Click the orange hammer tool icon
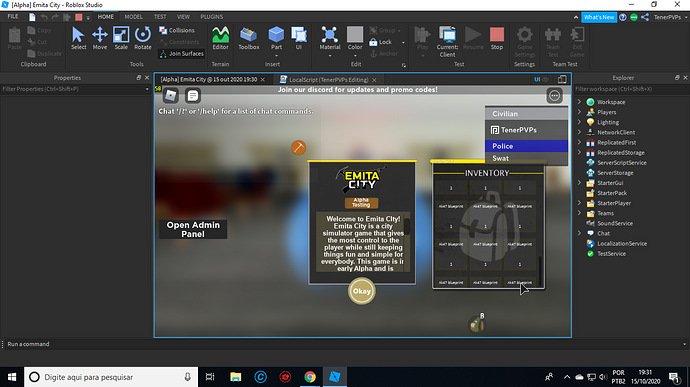The image size is (690, 387). (x=298, y=147)
